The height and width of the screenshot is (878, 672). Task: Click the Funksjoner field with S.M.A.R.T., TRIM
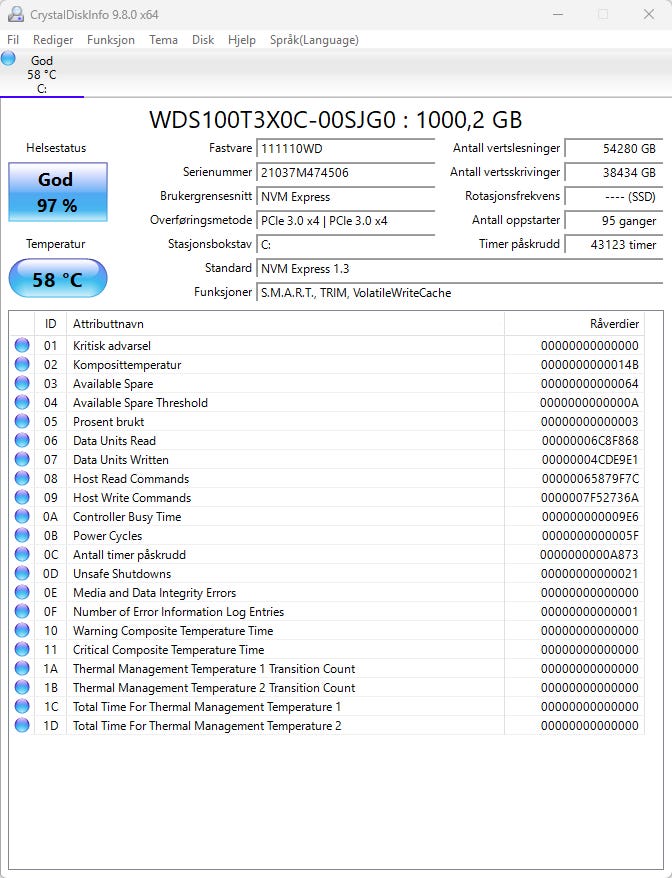click(460, 293)
